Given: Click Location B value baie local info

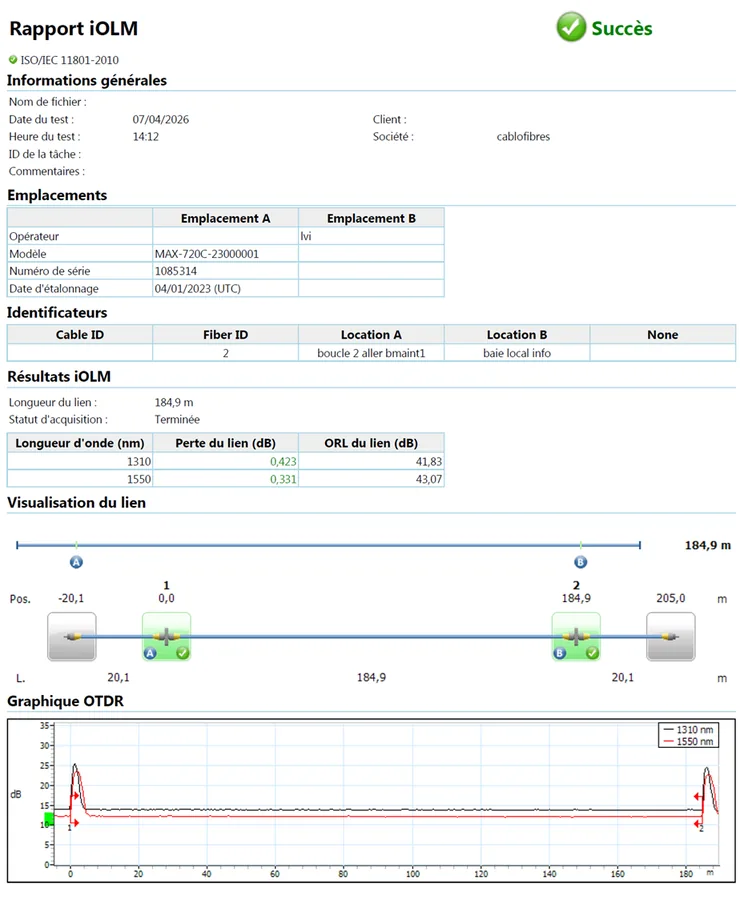Looking at the screenshot, I should coord(517,353).
